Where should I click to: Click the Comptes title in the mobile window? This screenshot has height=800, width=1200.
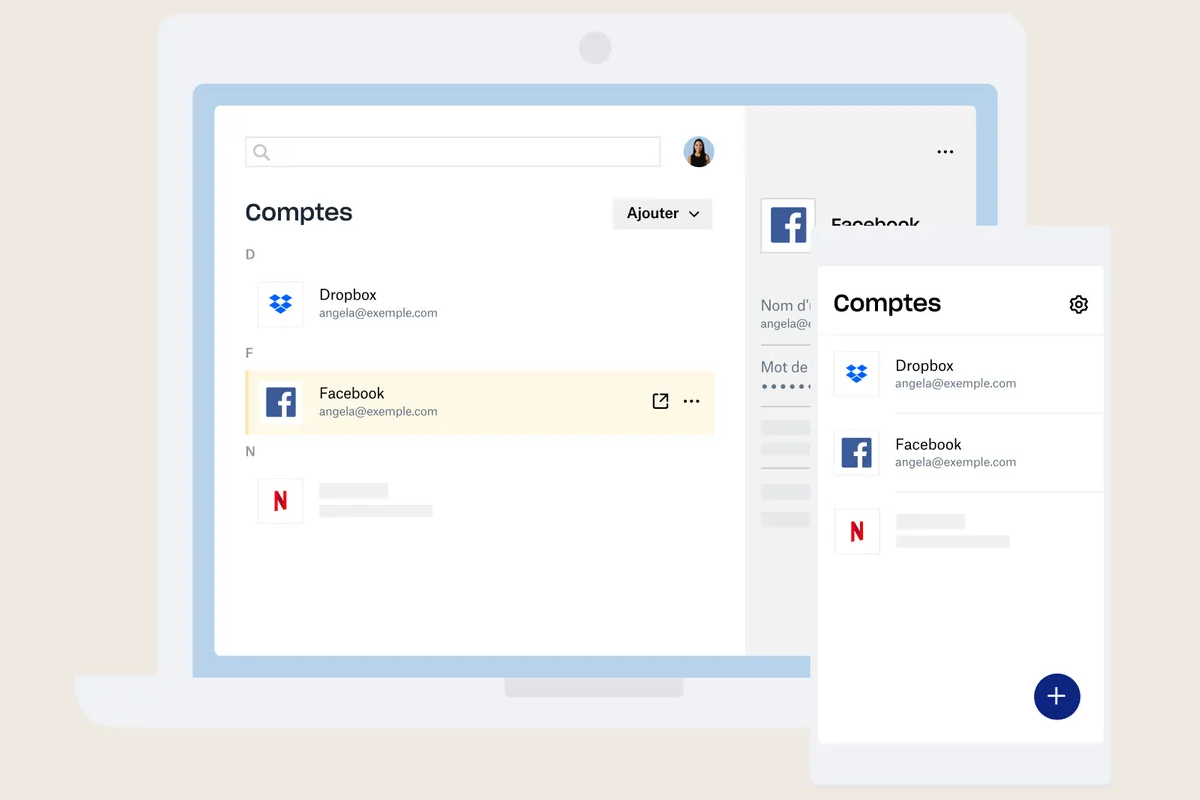887,303
